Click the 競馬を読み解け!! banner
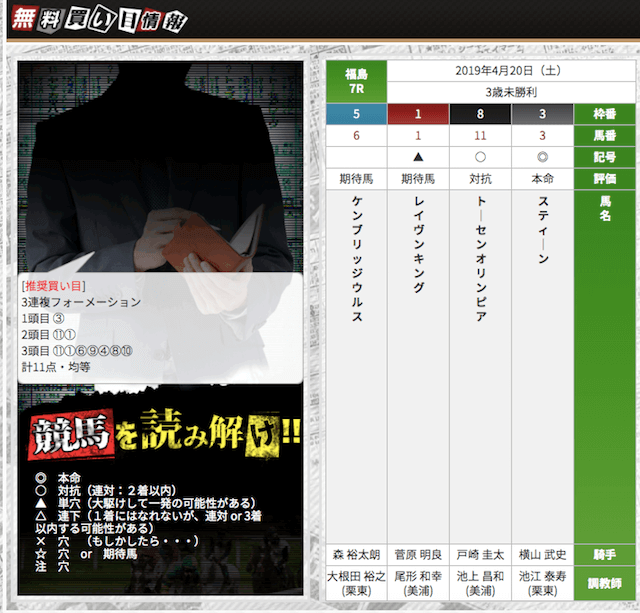 [x=165, y=433]
